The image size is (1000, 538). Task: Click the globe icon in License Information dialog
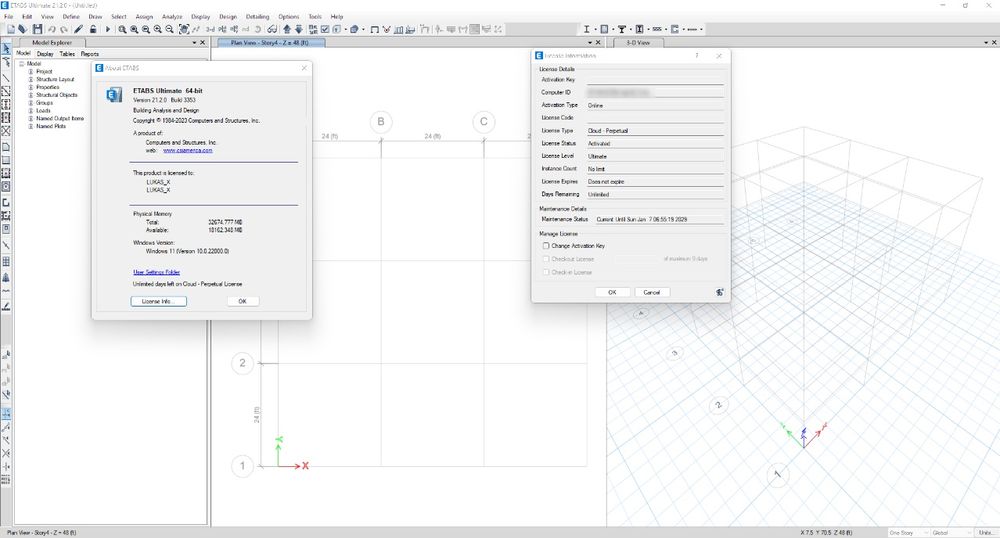[719, 292]
